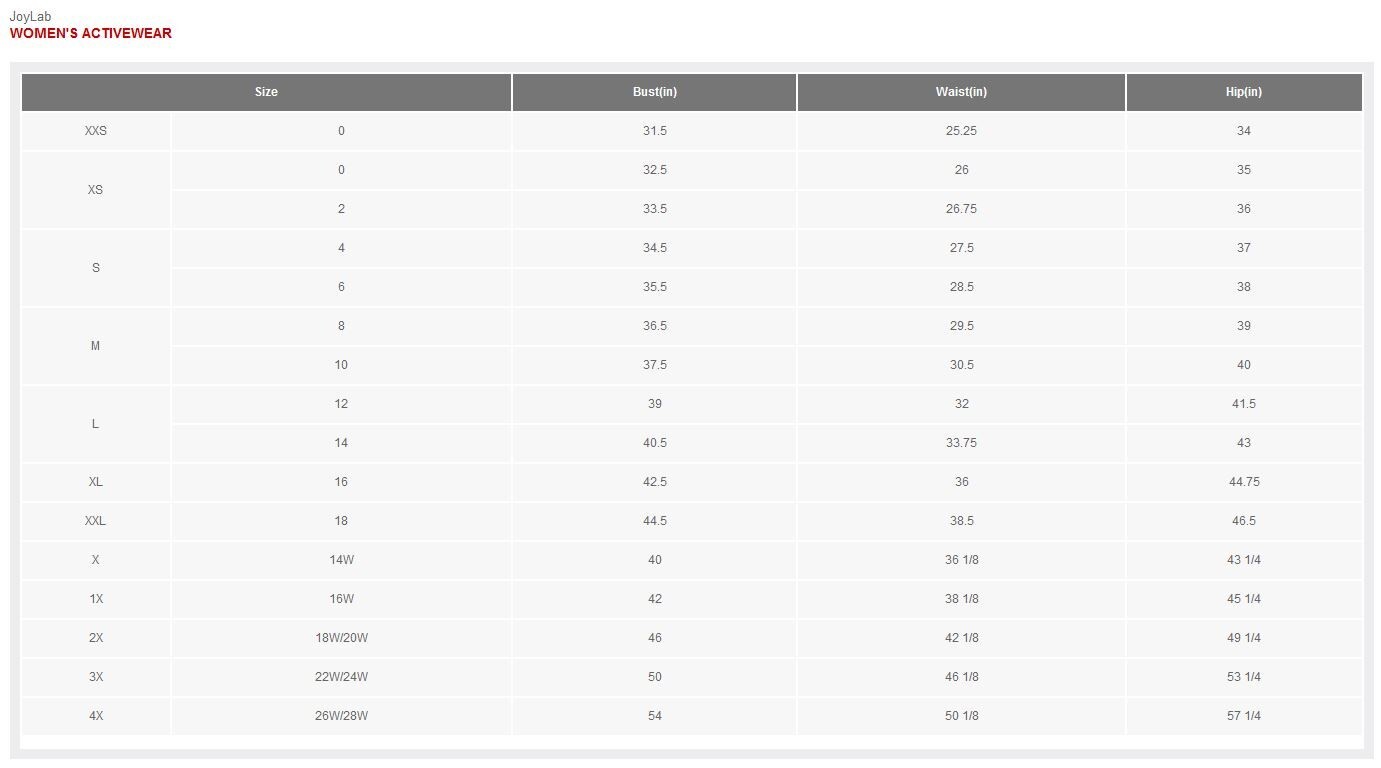The image size is (1381, 768).
Task: Select the XXL size row label
Action: (96, 521)
